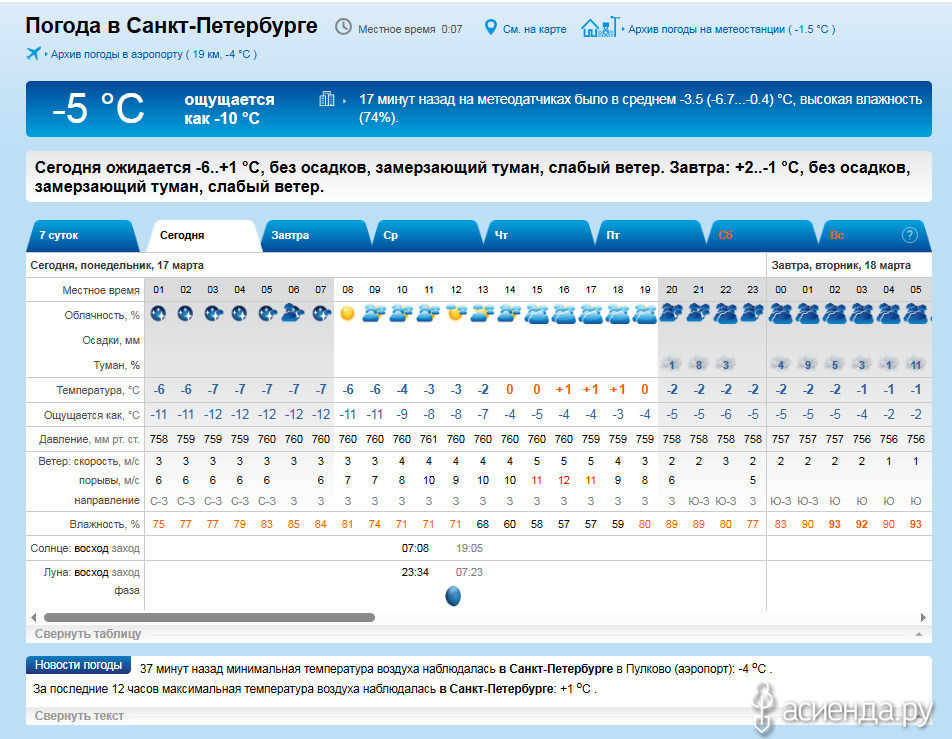Image resolution: width=952 pixels, height=739 pixels.
Task: Click 'Давление, мм рт. ст.' row label
Action: pyautogui.click(x=89, y=439)
